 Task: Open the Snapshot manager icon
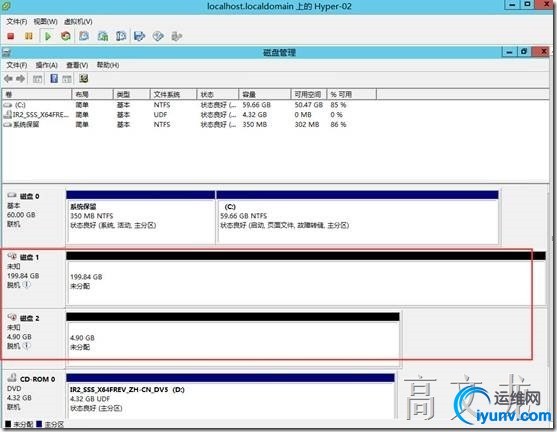point(121,36)
